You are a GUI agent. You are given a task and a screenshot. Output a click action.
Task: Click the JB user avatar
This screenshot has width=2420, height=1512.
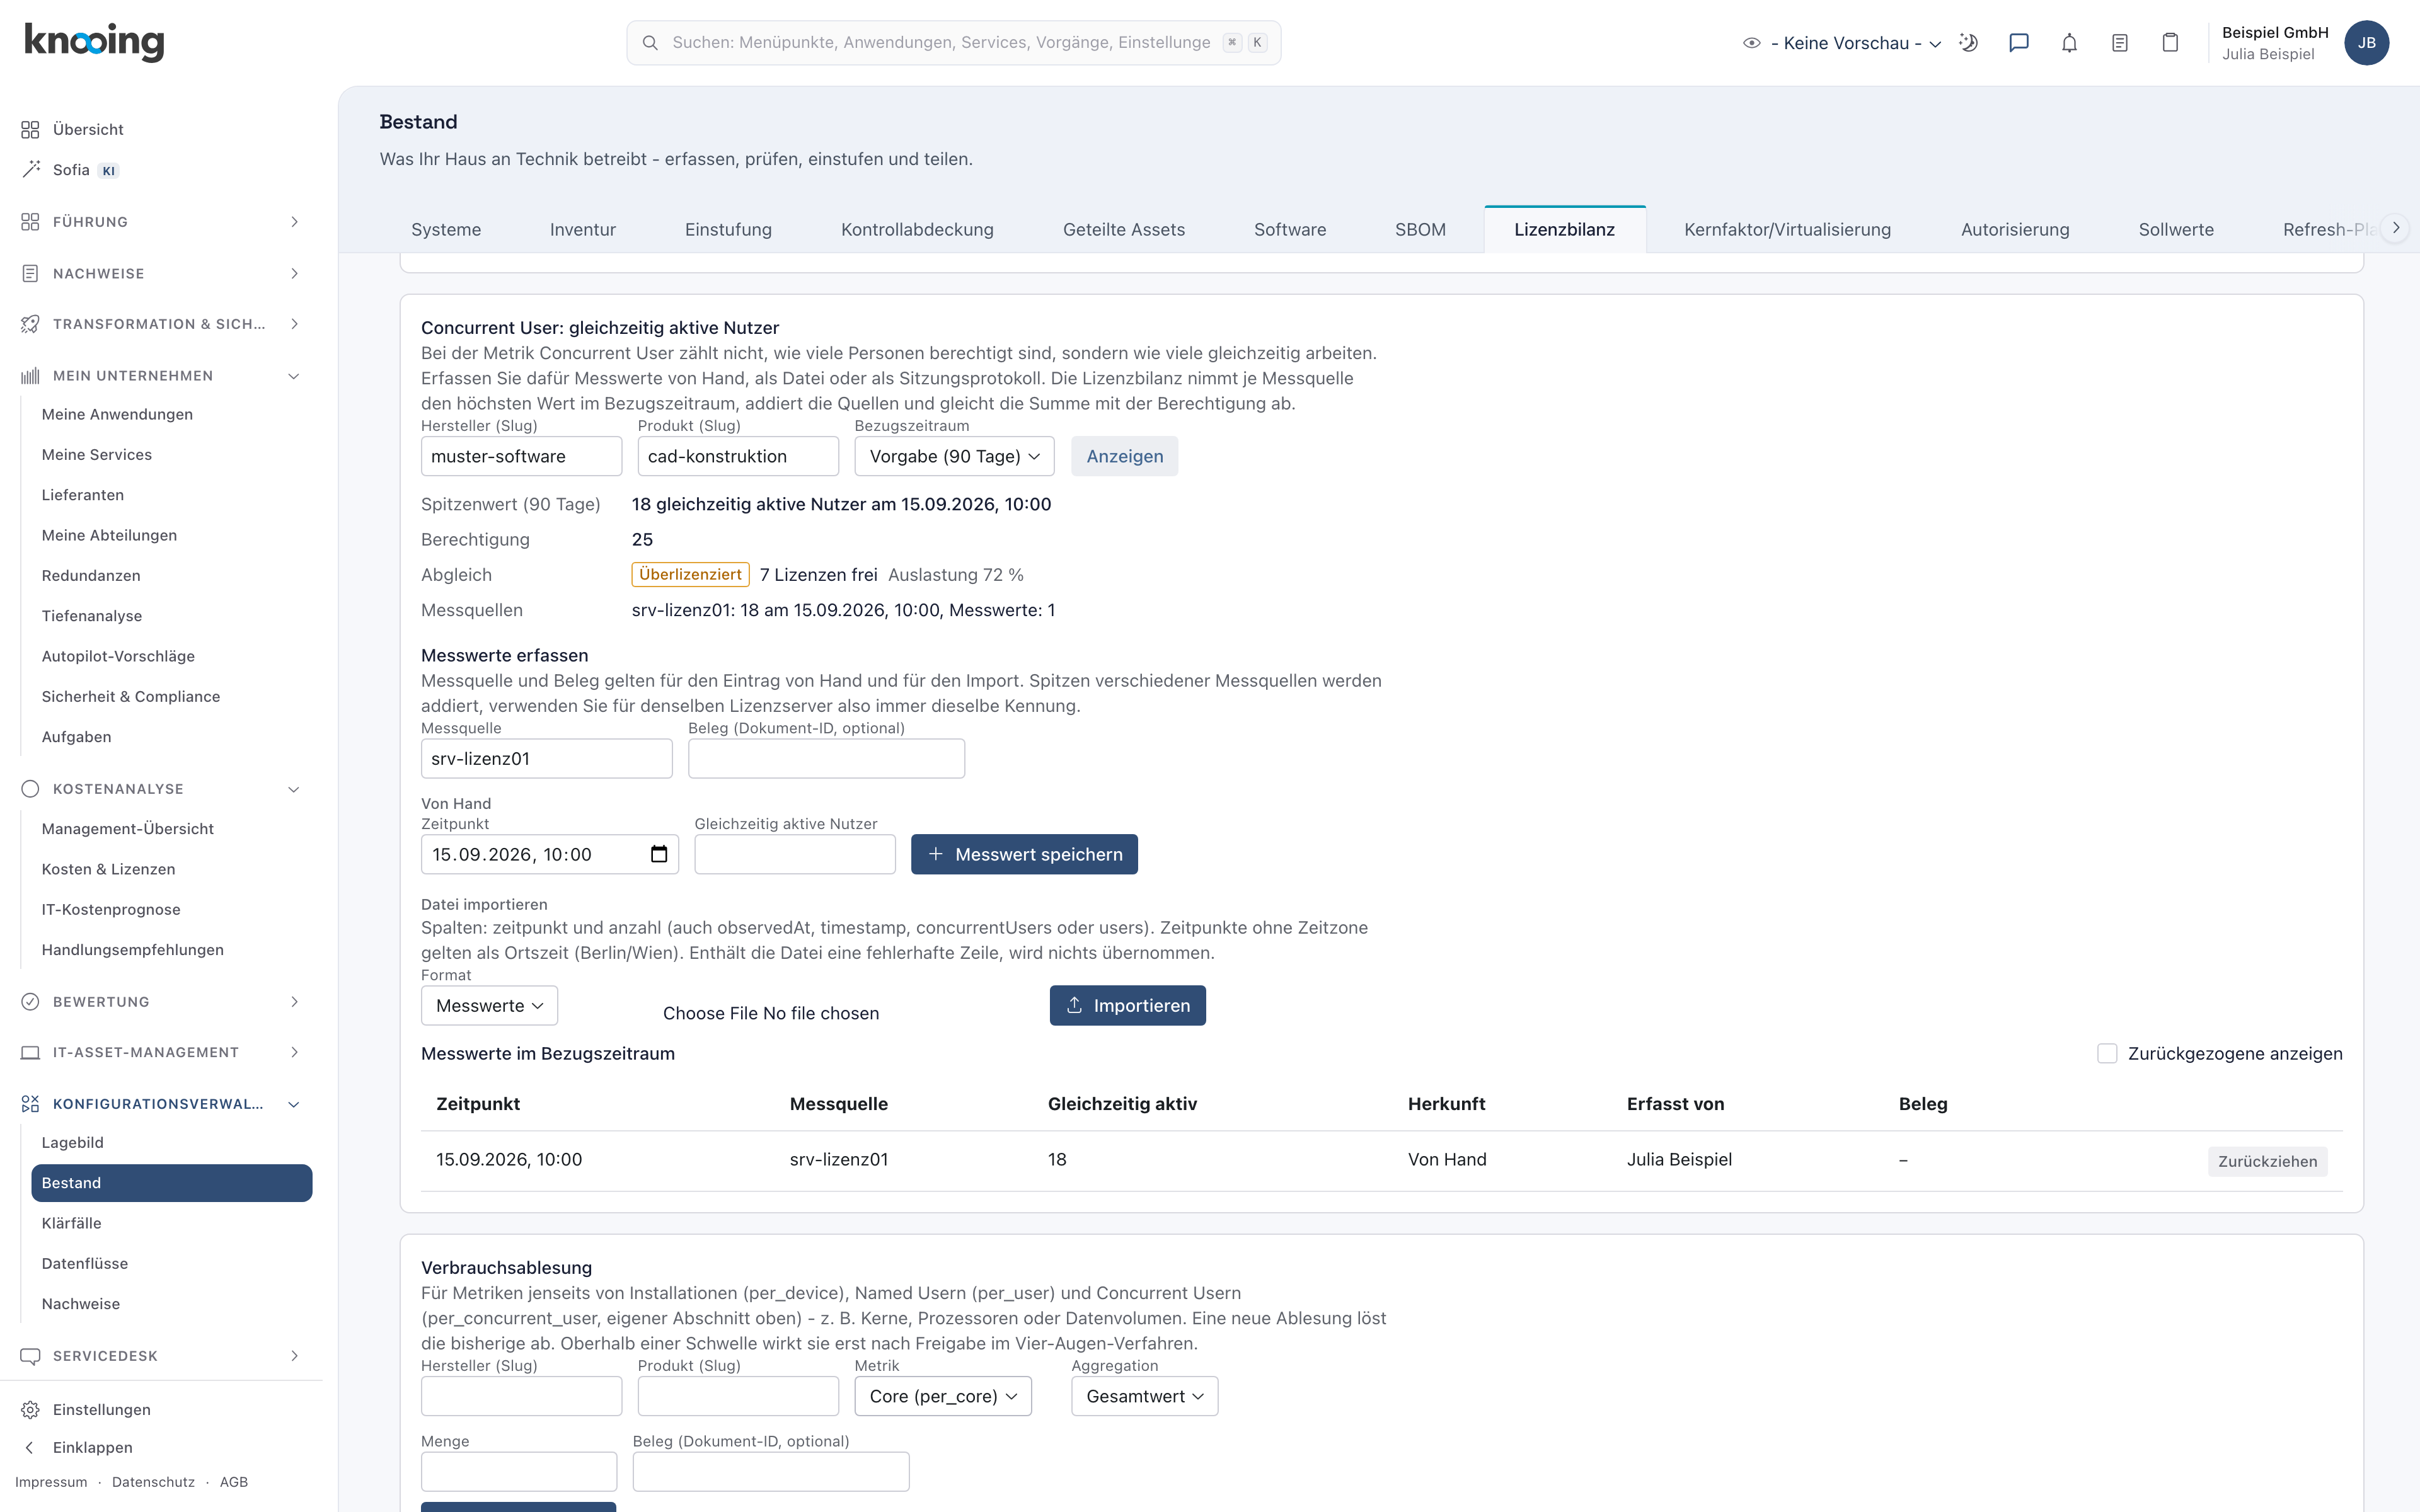click(2366, 43)
